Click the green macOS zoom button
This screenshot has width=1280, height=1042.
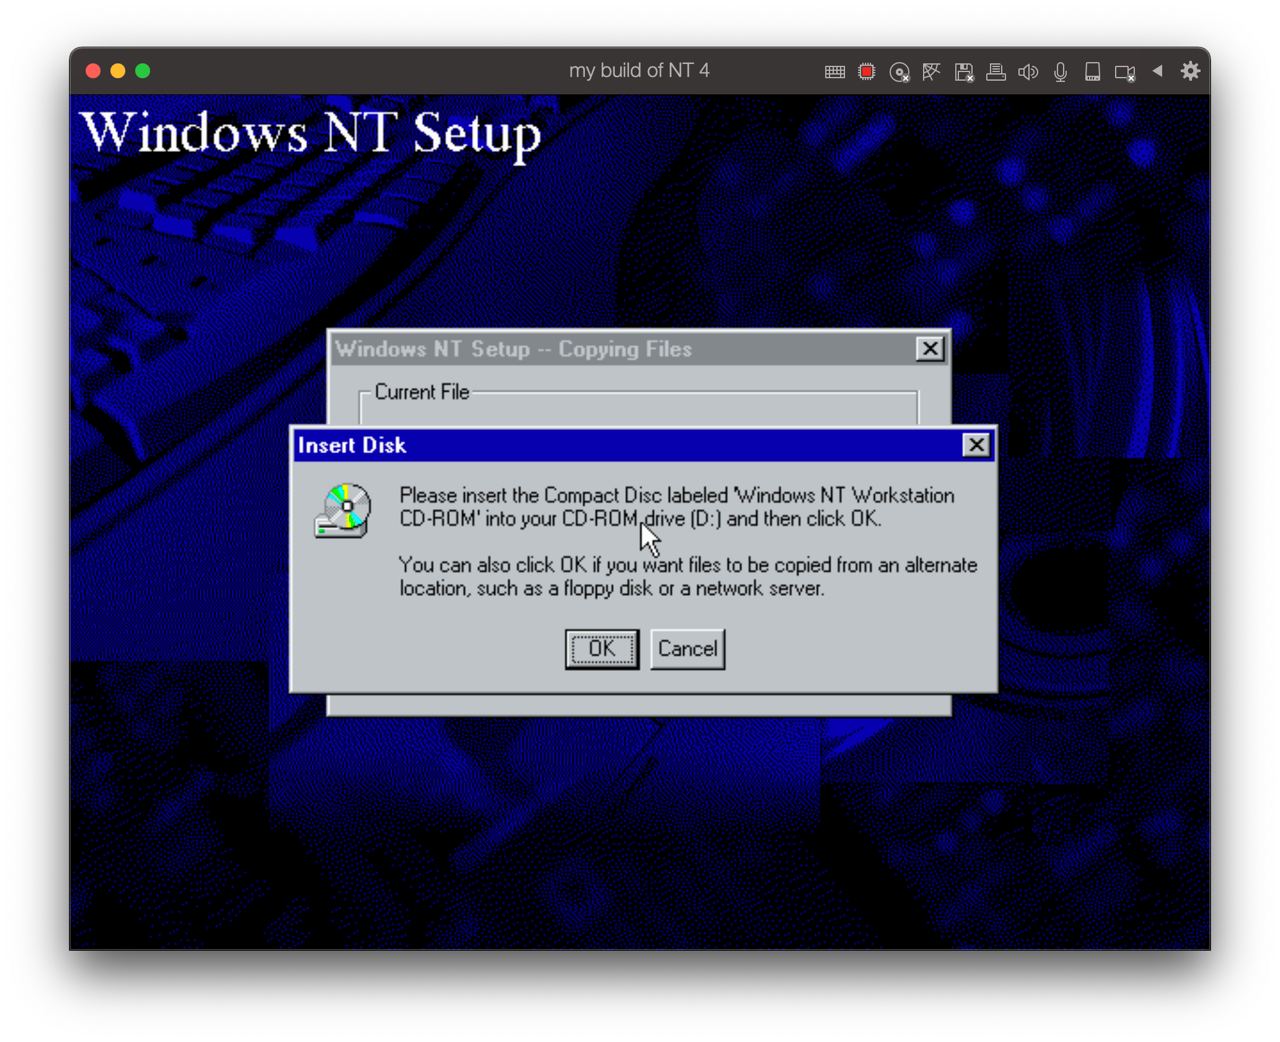(143, 71)
